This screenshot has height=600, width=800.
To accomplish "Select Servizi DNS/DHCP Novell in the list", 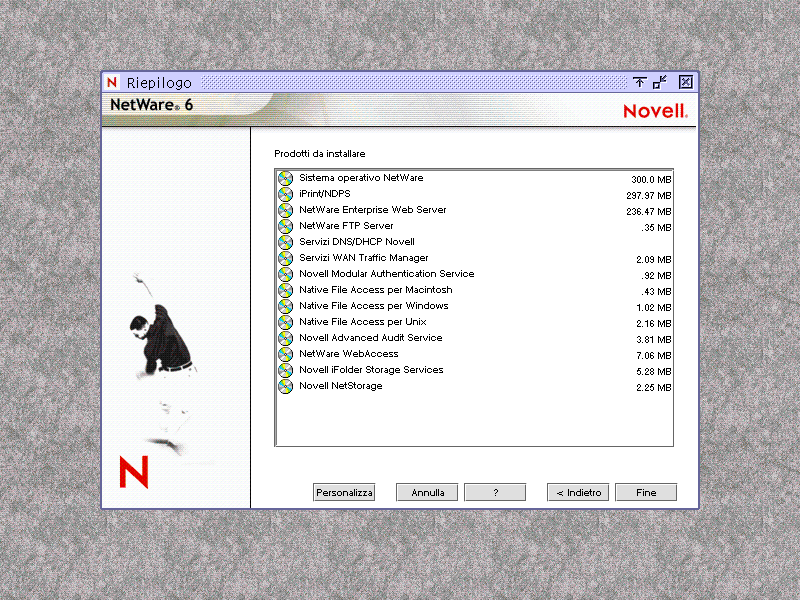I will tap(357, 242).
